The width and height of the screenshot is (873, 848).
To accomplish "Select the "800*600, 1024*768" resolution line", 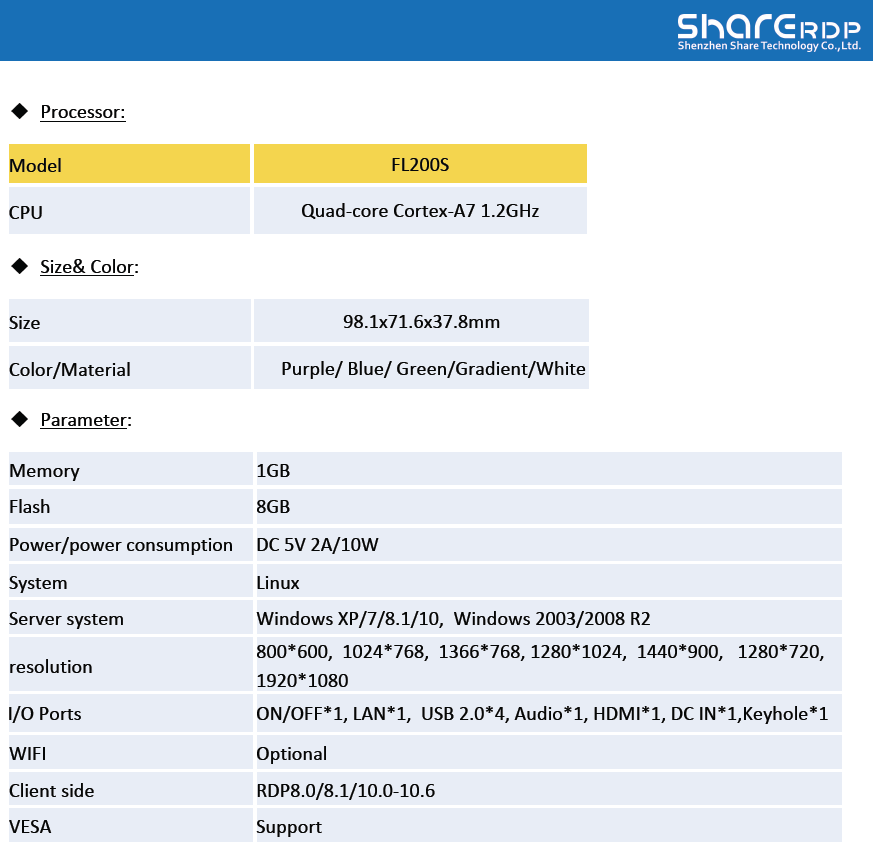I will [540, 651].
